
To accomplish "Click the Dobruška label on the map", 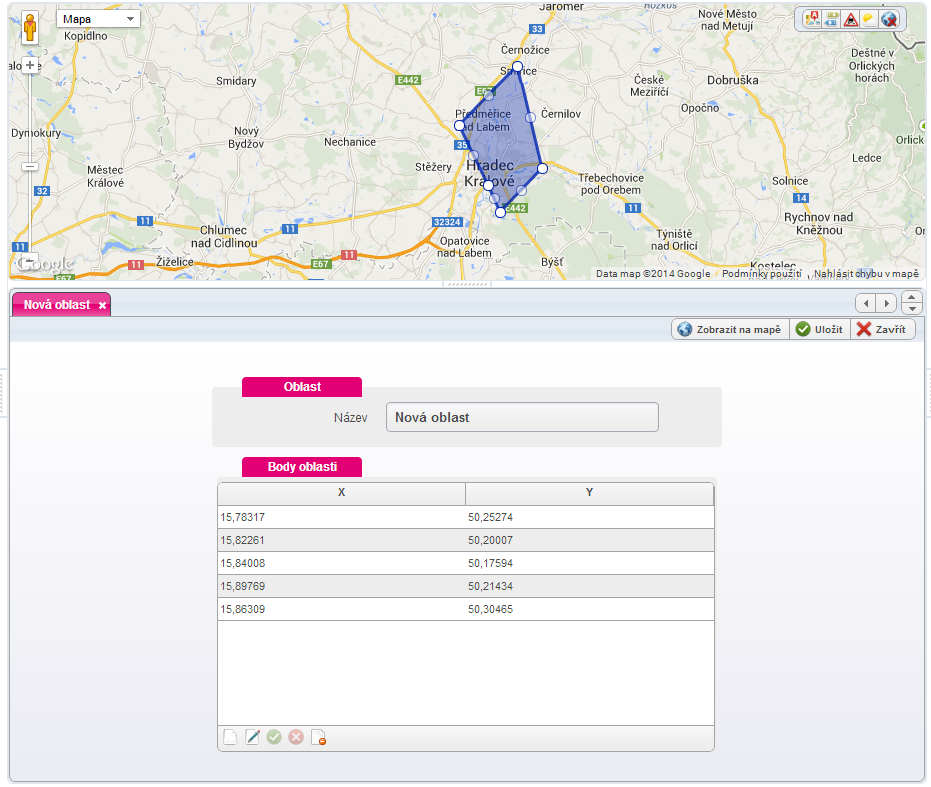I will click(x=733, y=80).
